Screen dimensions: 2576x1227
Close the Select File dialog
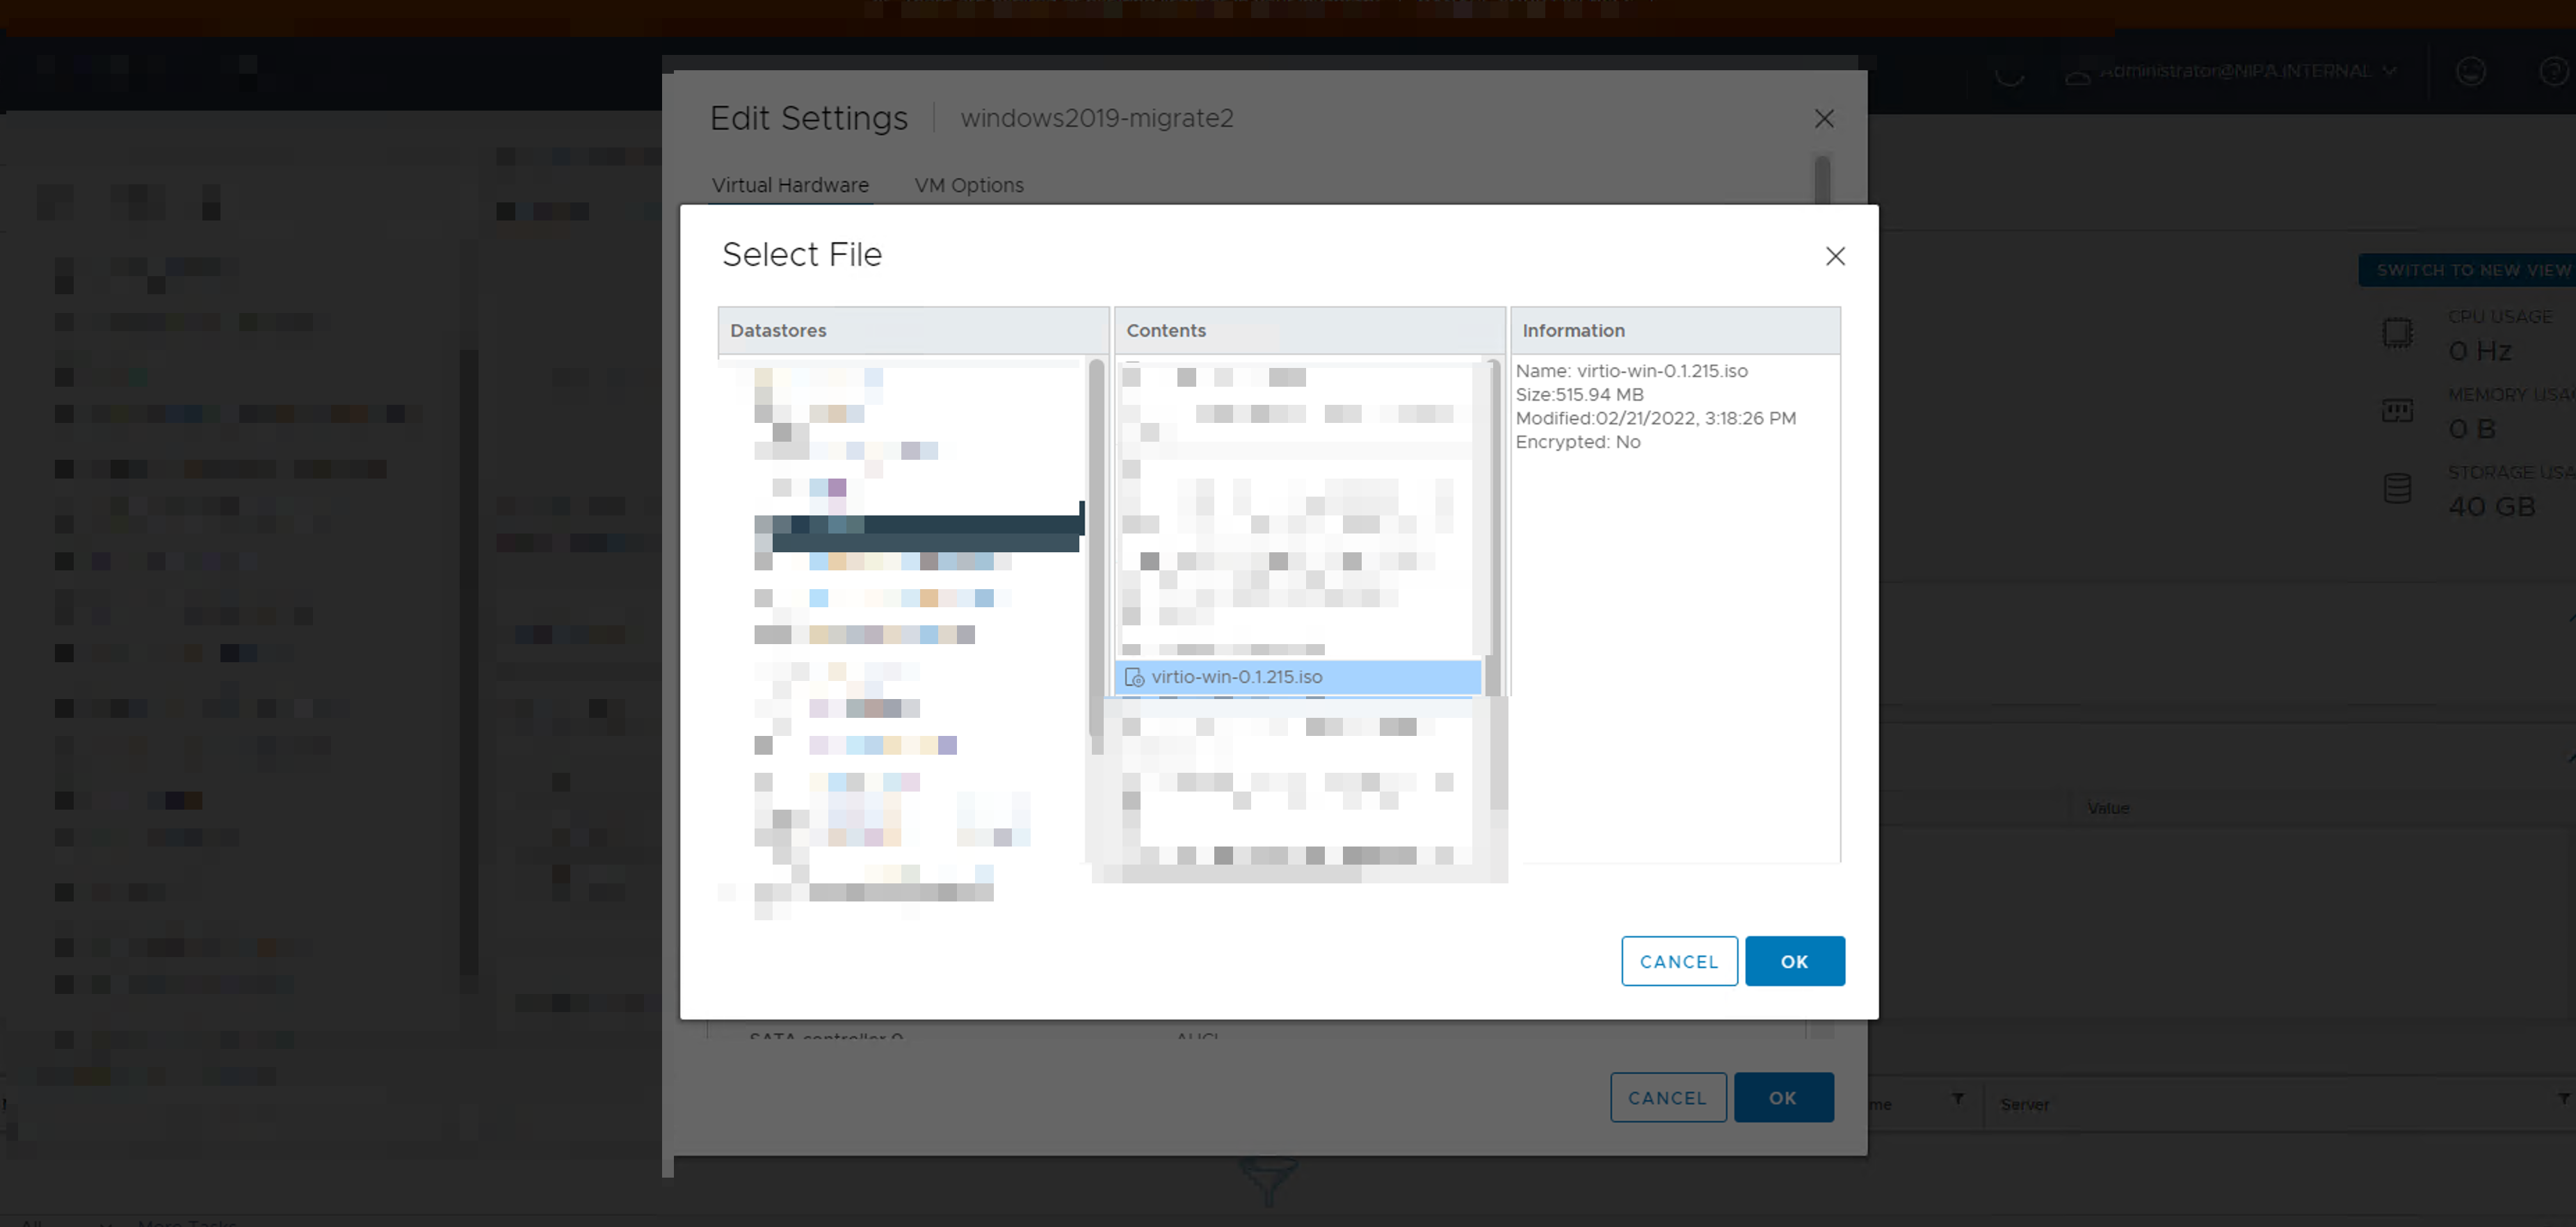[1835, 256]
